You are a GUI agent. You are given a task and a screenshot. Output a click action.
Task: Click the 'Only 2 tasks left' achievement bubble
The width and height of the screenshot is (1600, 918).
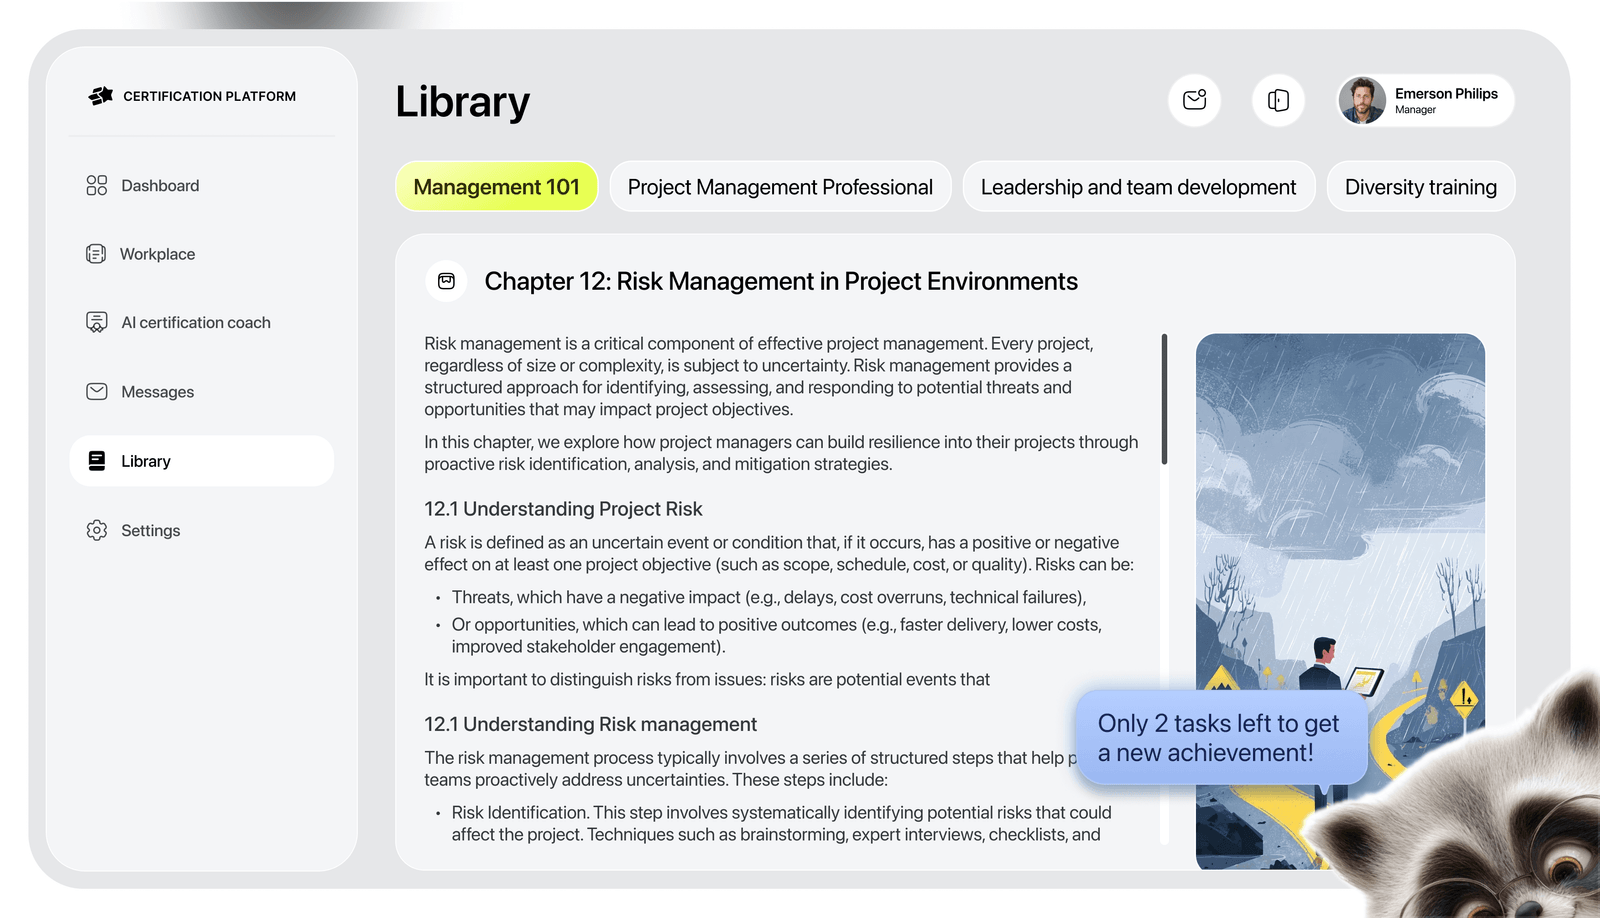[x=1220, y=738]
